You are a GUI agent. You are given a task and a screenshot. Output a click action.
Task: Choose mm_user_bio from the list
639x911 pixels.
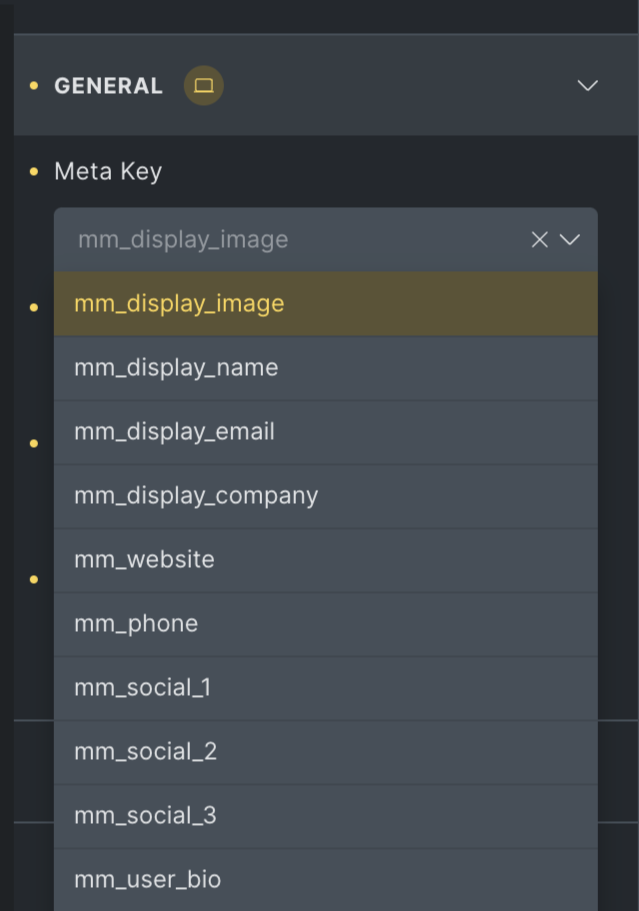pyautogui.click(x=147, y=880)
